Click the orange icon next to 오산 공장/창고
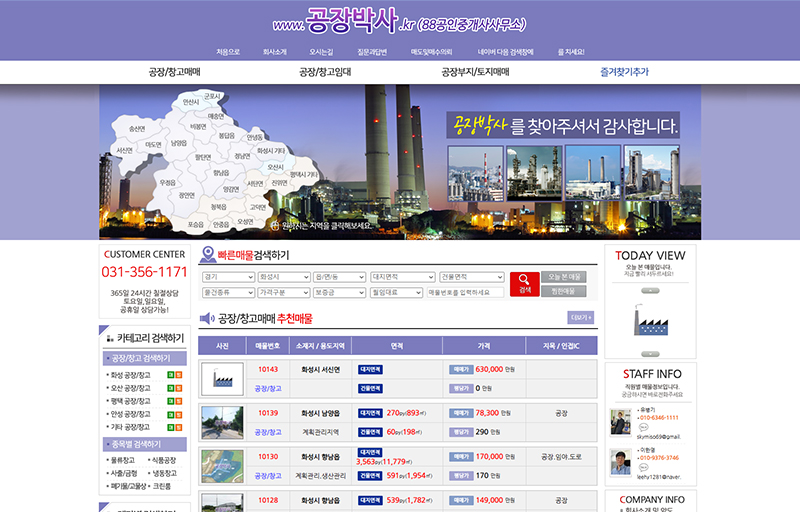Image resolution: width=800 pixels, height=512 pixels. [179, 388]
